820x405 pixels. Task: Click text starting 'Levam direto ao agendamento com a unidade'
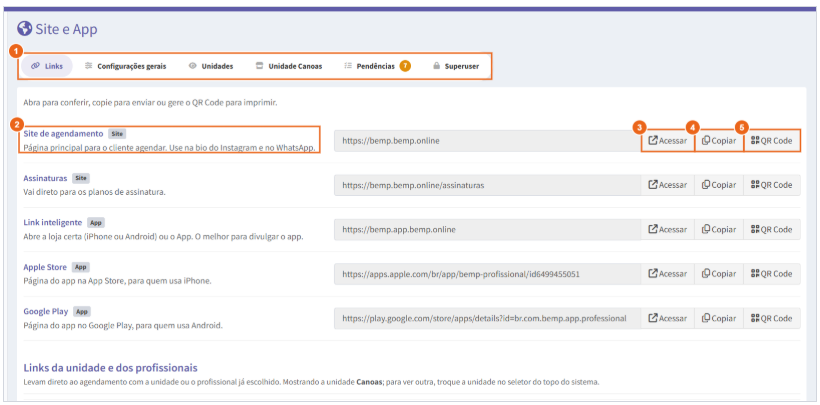[311, 382]
